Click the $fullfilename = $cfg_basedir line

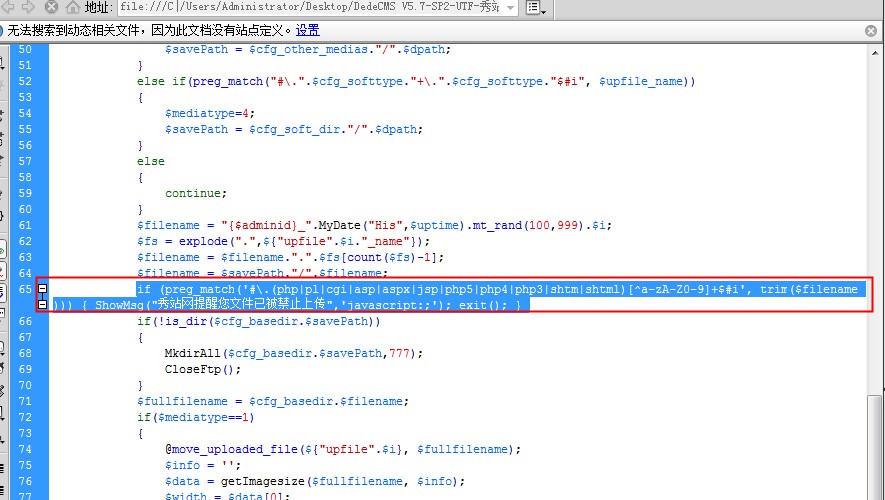click(273, 401)
